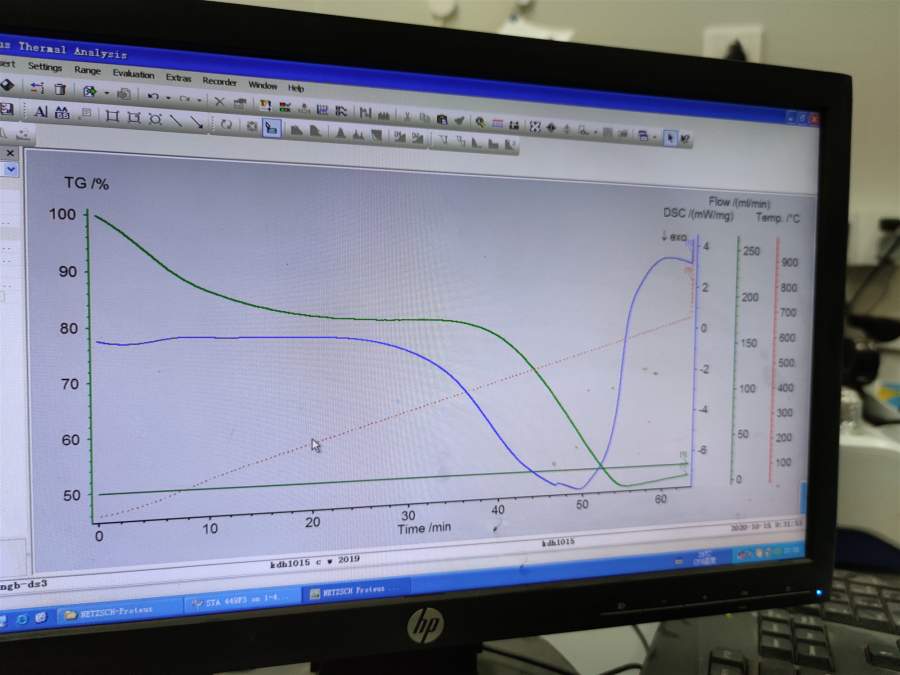This screenshot has height=675, width=900.
Task: Open the Evaluation menu
Action: (133, 73)
